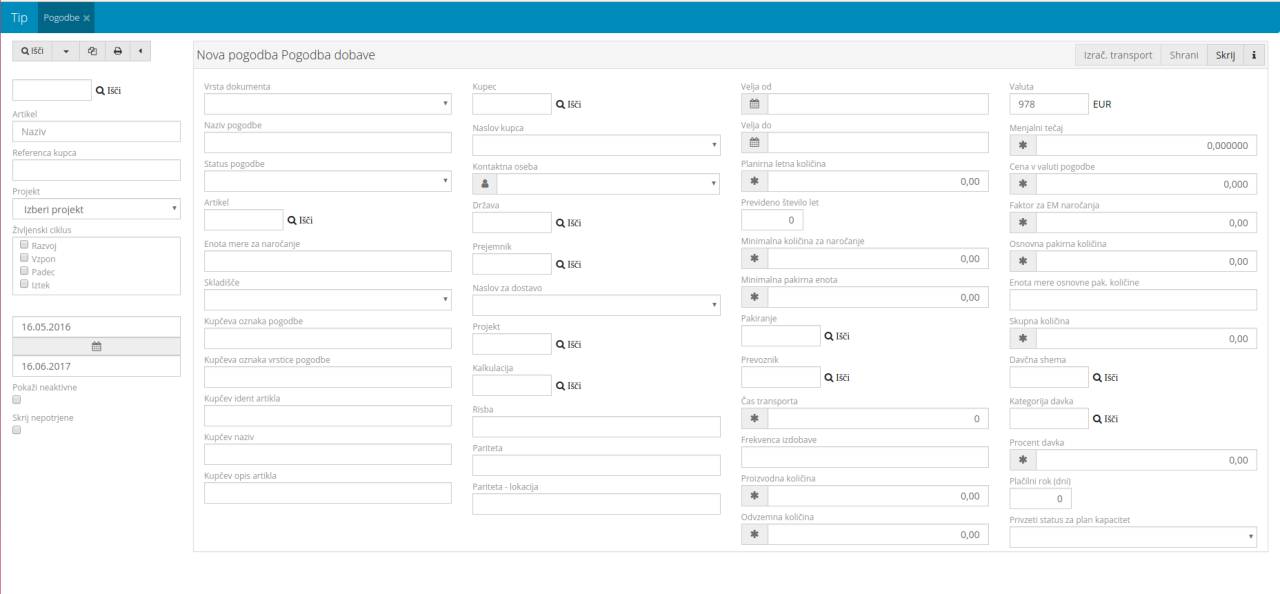Expand the Izberi projekt dropdown

(96, 209)
